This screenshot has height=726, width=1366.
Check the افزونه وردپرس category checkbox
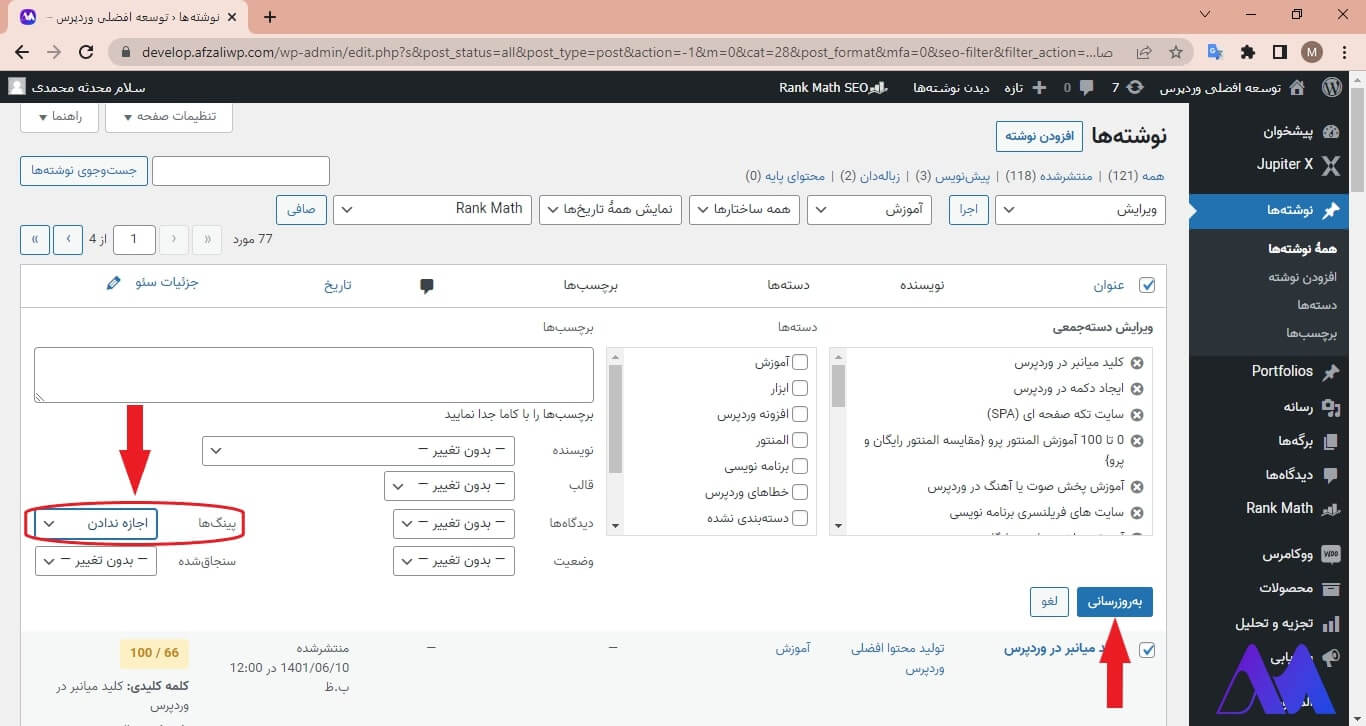(800, 414)
